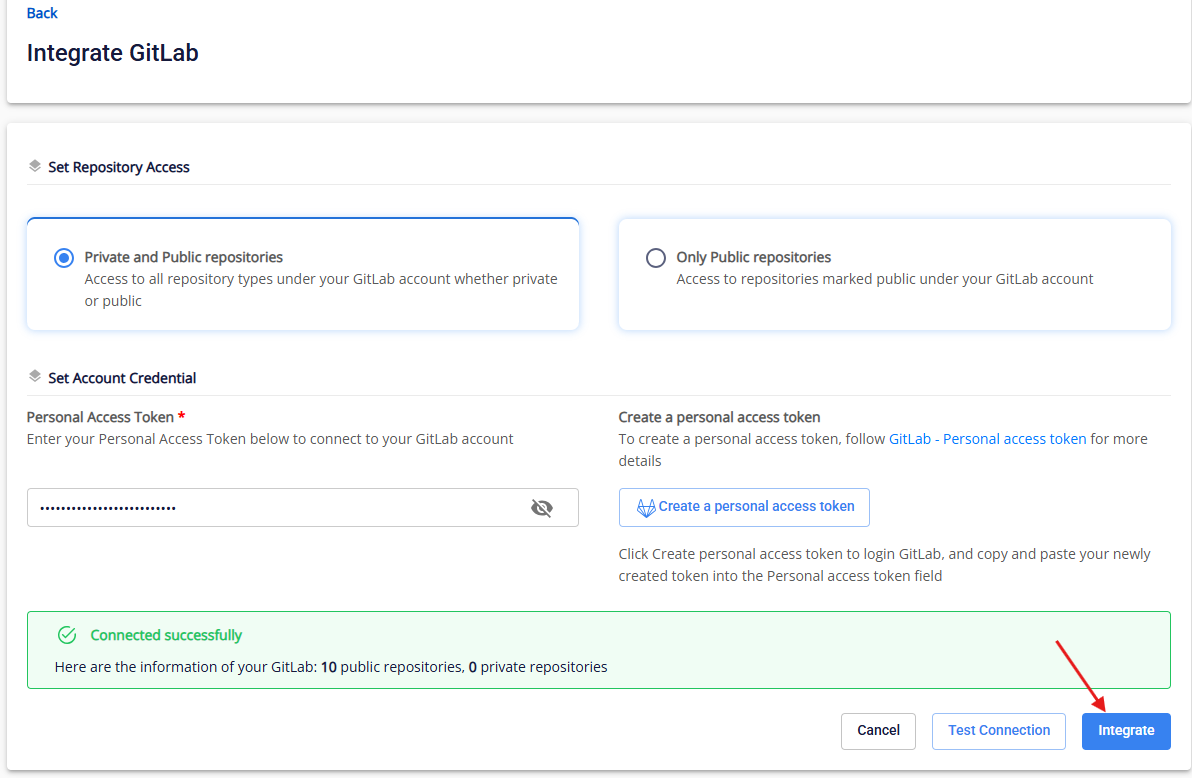The image size is (1192, 778).
Task: Click the green Connected successfully checkmark icon
Action: [x=67, y=635]
